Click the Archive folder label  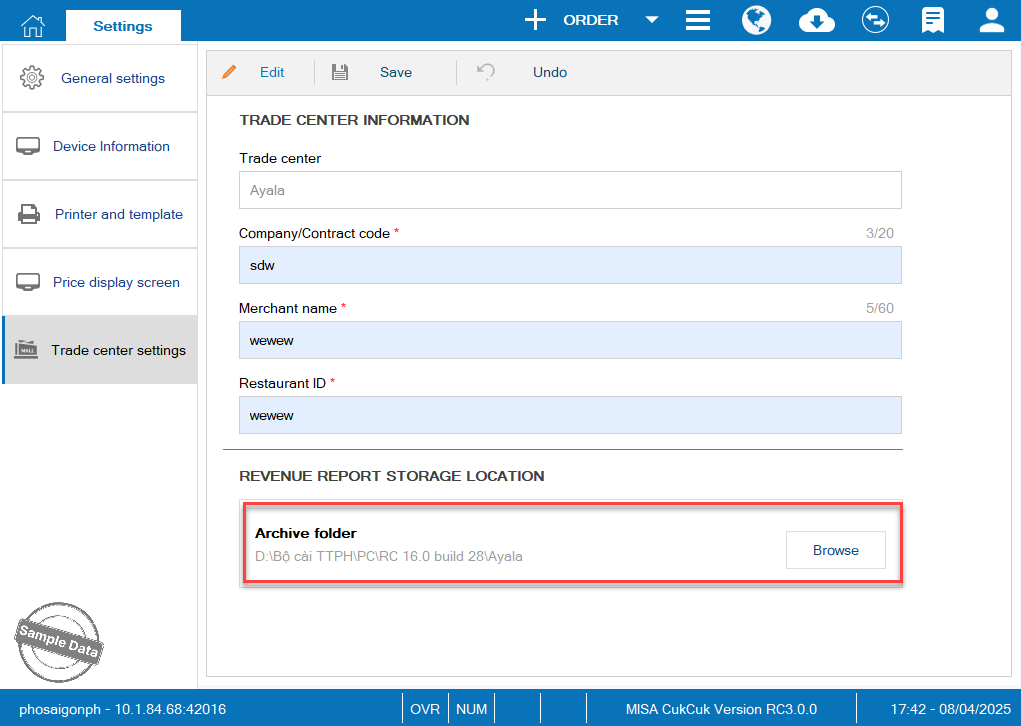coord(305,533)
